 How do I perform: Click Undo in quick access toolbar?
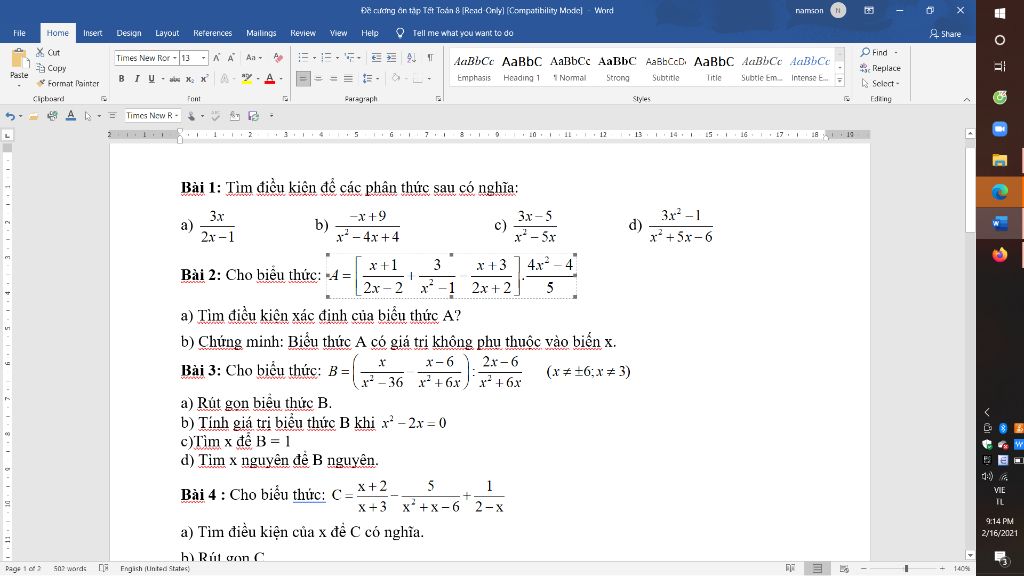pyautogui.click(x=10, y=116)
